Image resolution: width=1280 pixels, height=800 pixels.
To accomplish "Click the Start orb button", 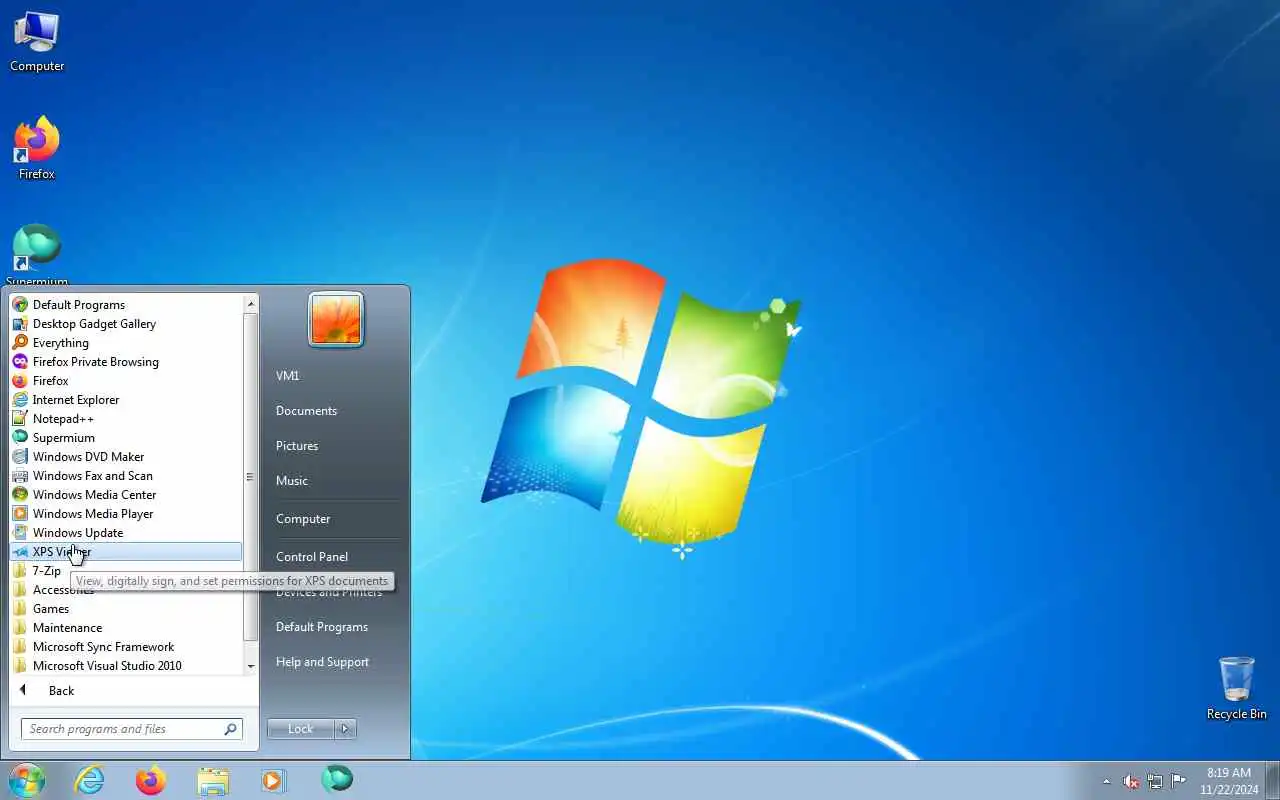I will [x=27, y=780].
